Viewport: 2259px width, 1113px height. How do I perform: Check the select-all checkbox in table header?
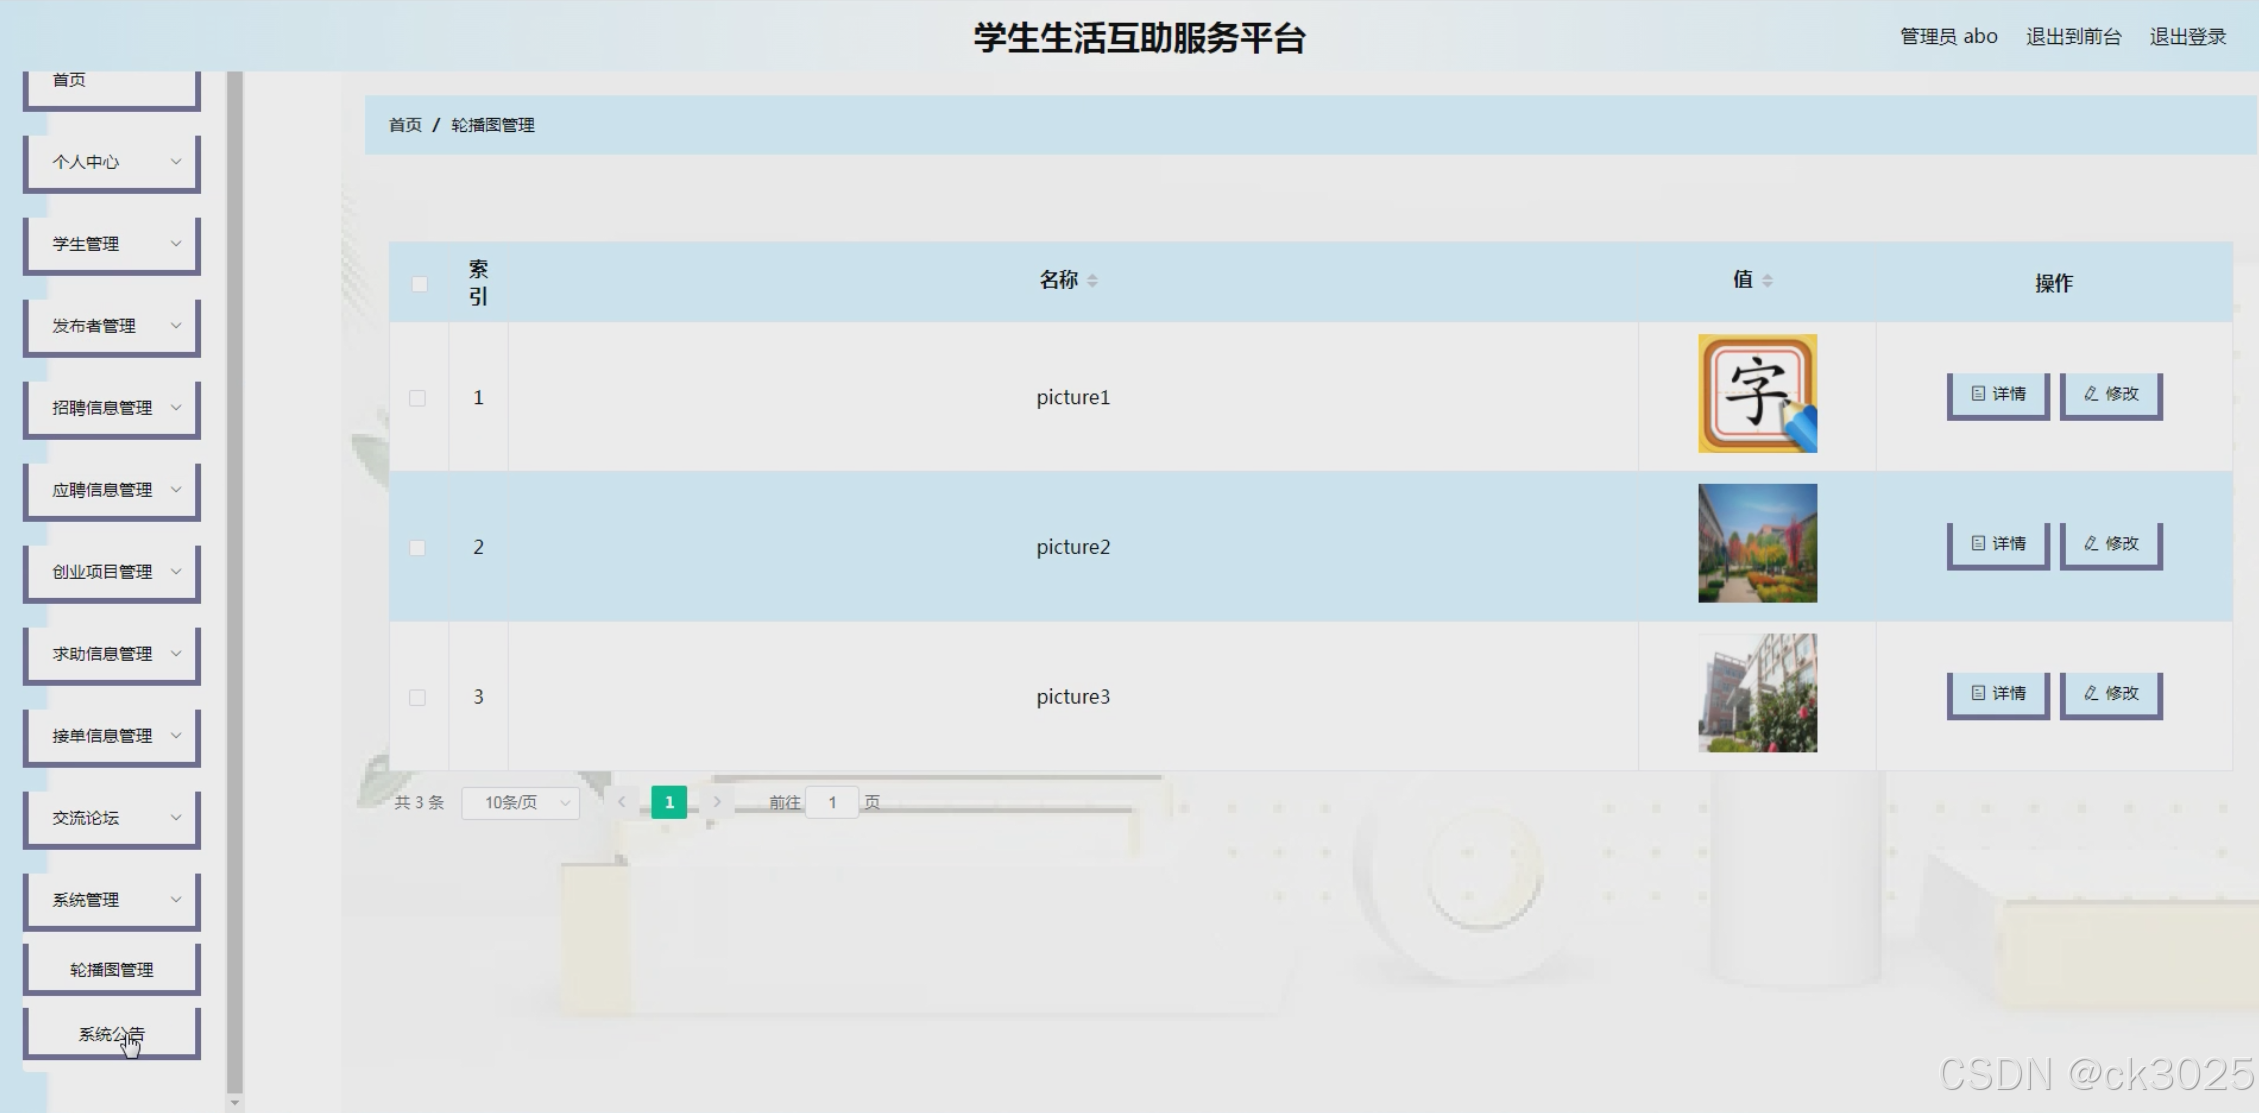(420, 284)
